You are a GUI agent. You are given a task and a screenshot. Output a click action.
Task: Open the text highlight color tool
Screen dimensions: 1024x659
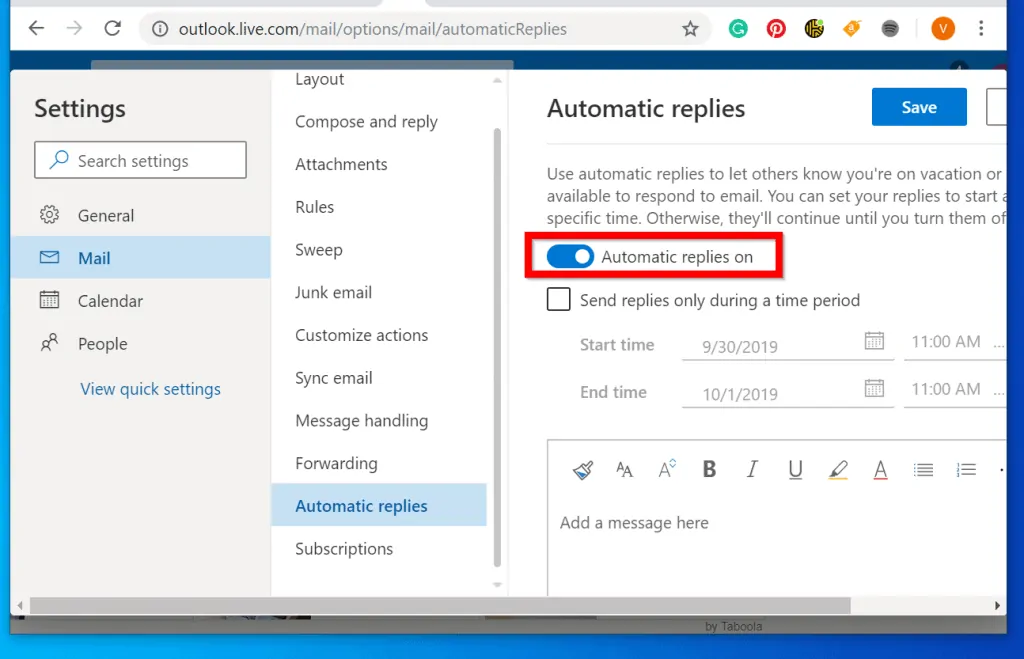(x=838, y=470)
